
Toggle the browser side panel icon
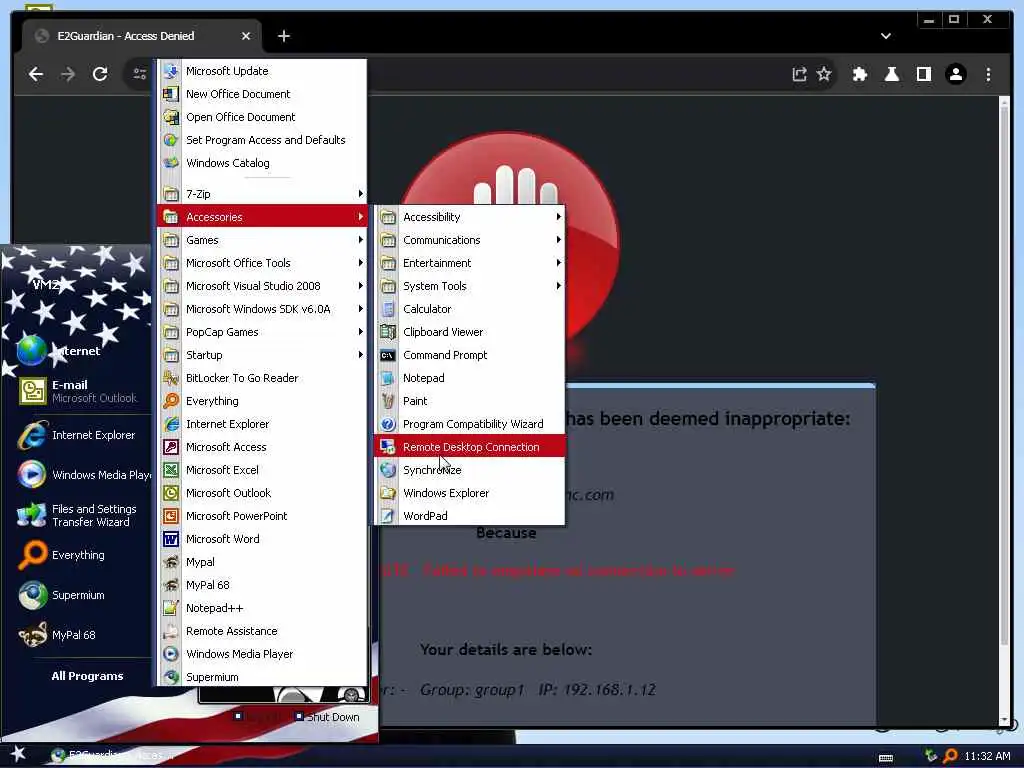(x=923, y=74)
